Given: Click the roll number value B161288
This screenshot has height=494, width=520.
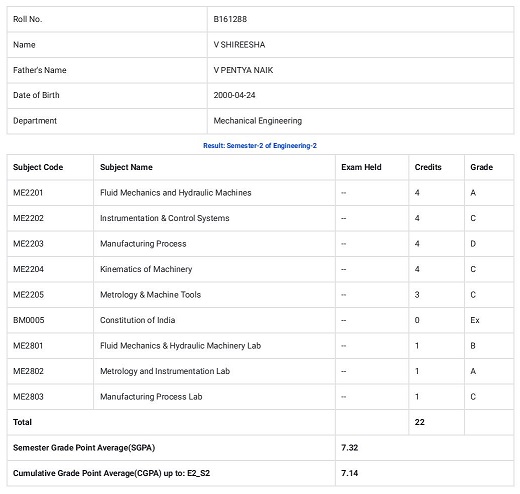Looking at the screenshot, I should (230, 19).
